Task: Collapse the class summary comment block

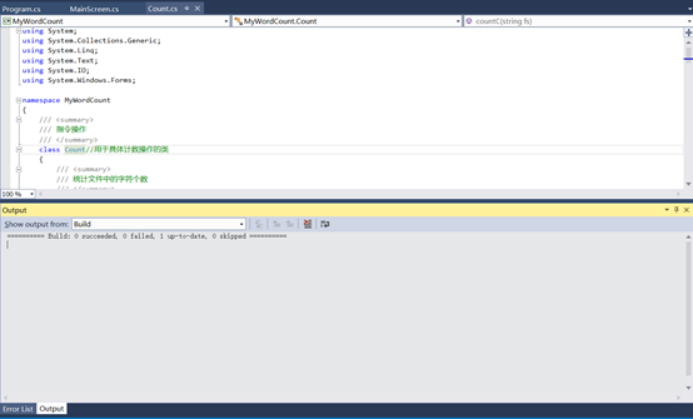Action: tap(19, 120)
